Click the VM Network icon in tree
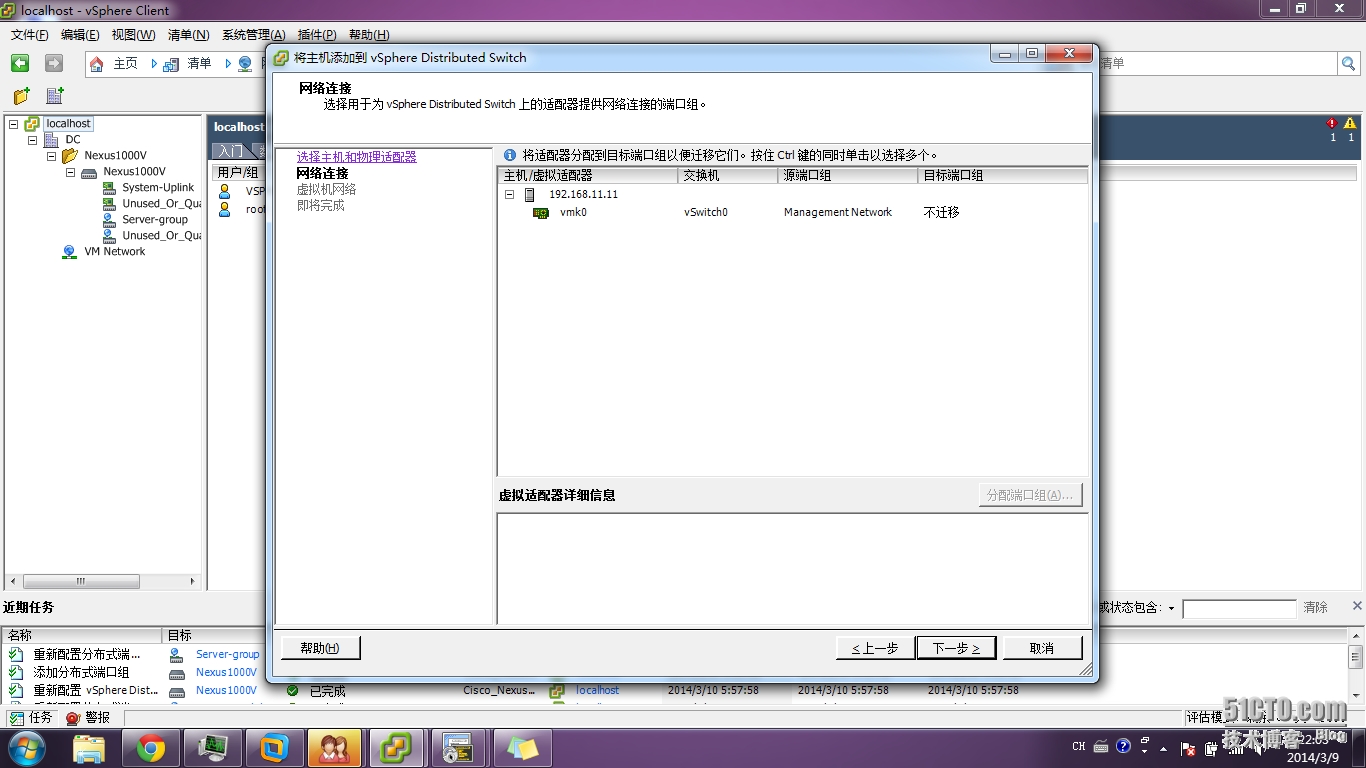1366x768 pixels. [x=70, y=252]
